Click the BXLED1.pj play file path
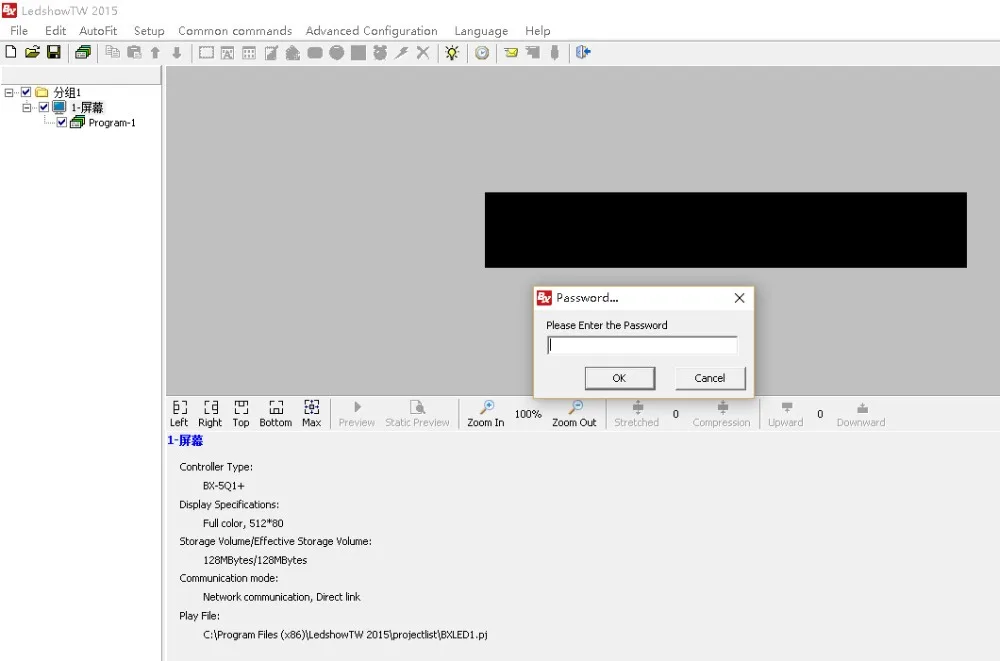The image size is (1000, 661). [x=346, y=634]
